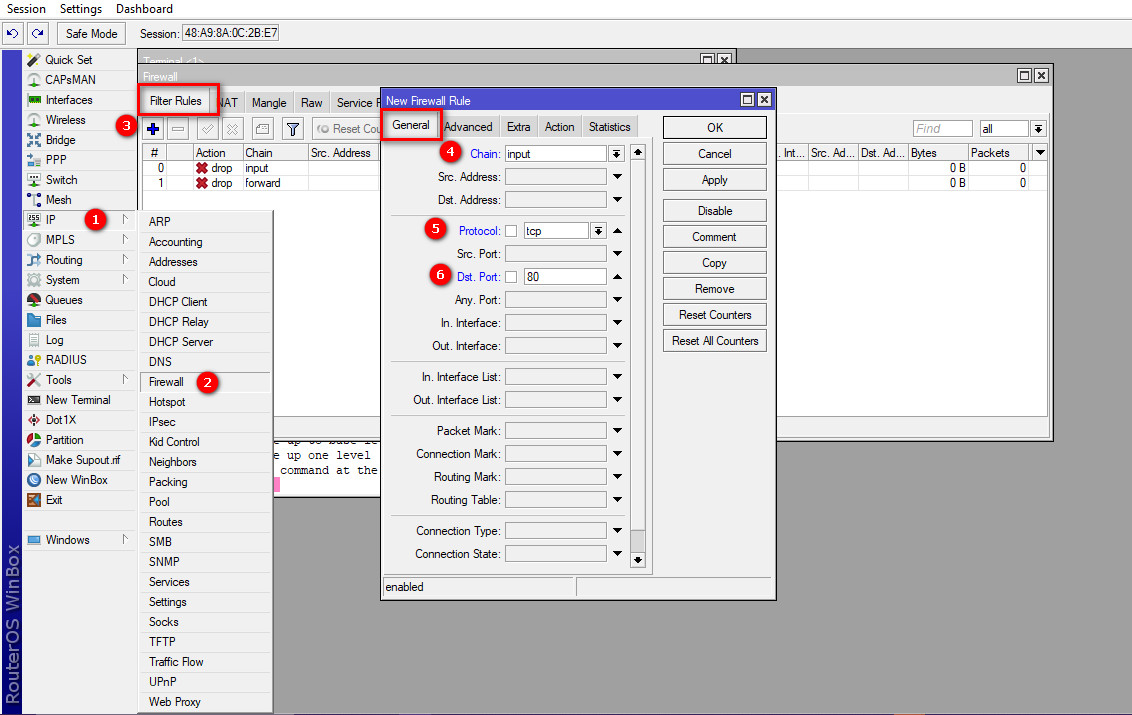This screenshot has height=715, width=1132.
Task: Toggle the Dst. Port invert checkbox
Action: (511, 277)
